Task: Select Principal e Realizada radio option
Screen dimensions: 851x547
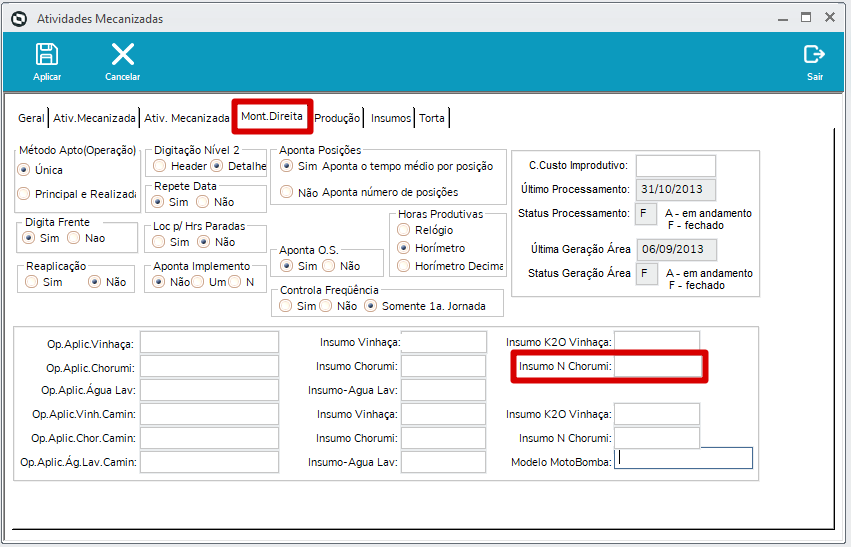Action: (x=23, y=194)
